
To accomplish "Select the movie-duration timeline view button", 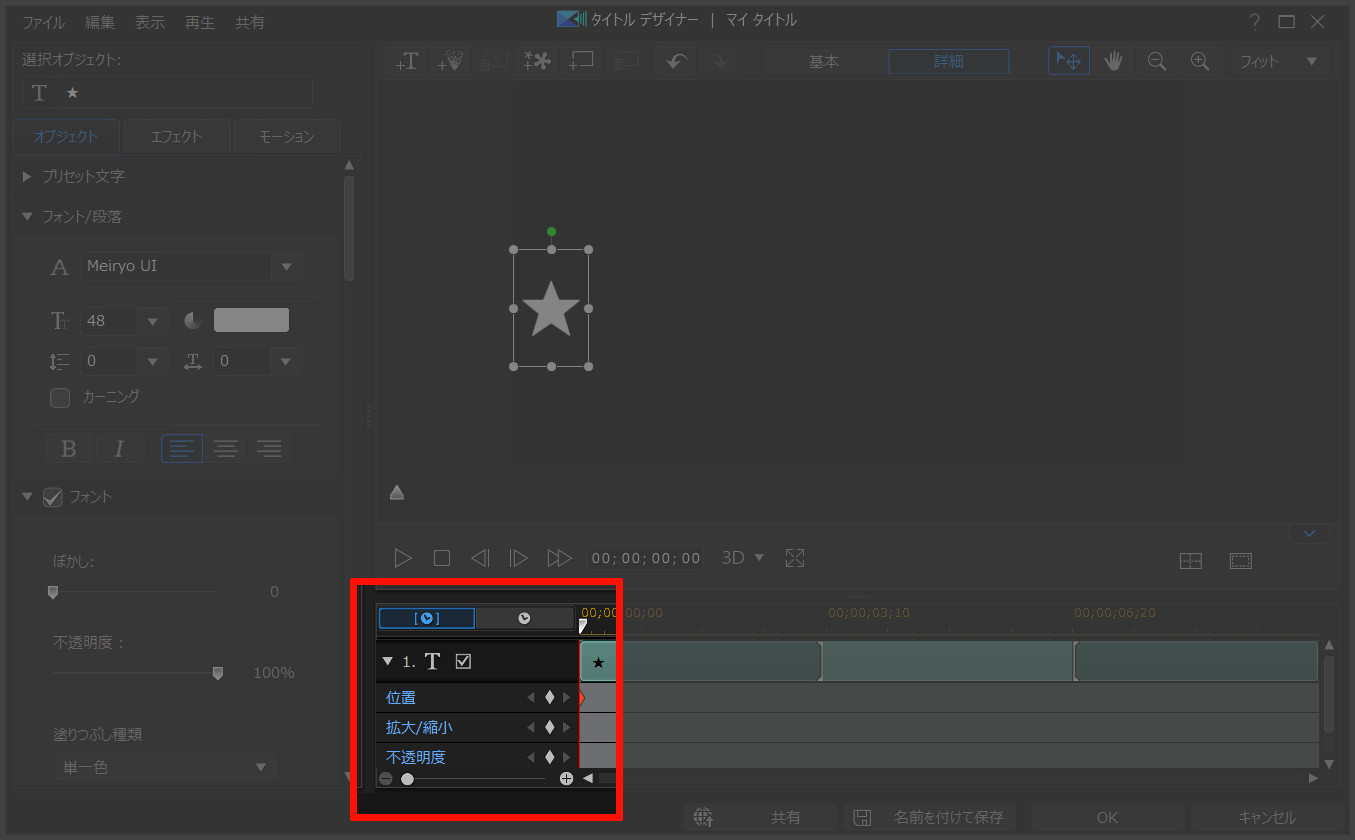I will click(x=525, y=618).
